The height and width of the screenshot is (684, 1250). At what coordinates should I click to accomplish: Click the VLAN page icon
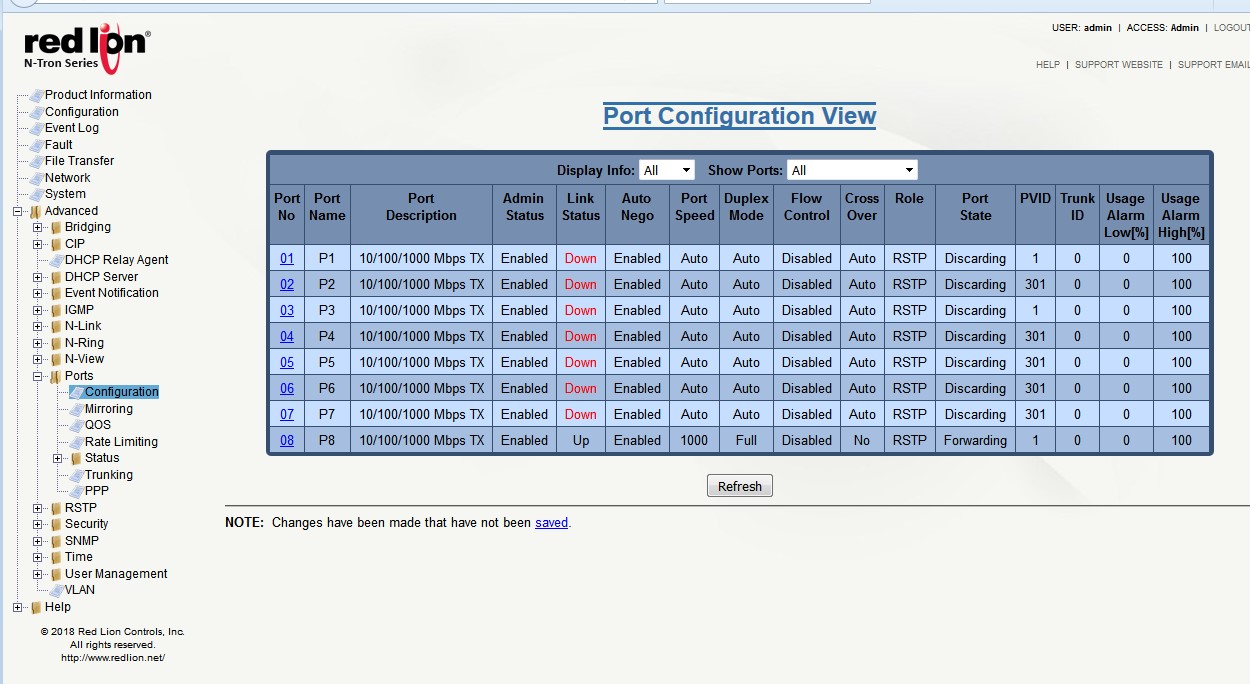56,590
